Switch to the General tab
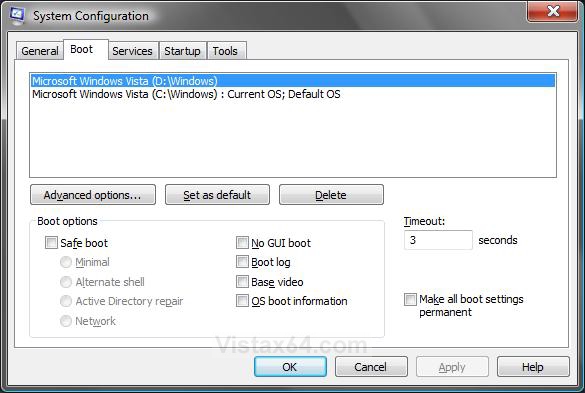The width and height of the screenshot is (585, 393). coord(40,51)
